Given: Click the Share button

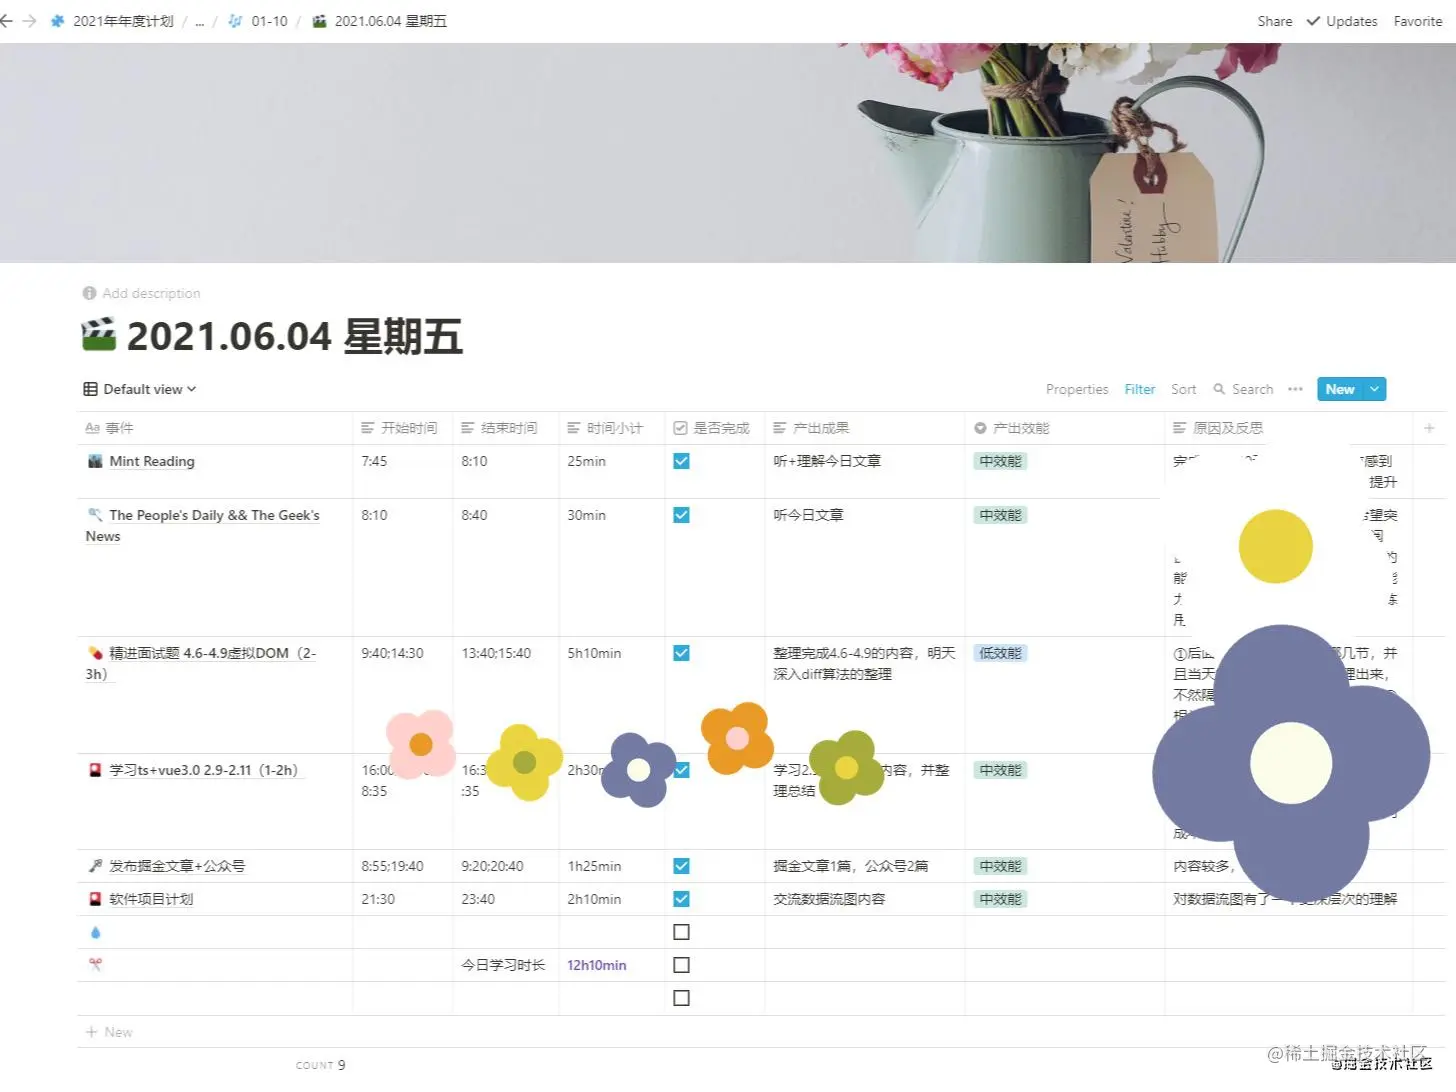Looking at the screenshot, I should point(1274,21).
